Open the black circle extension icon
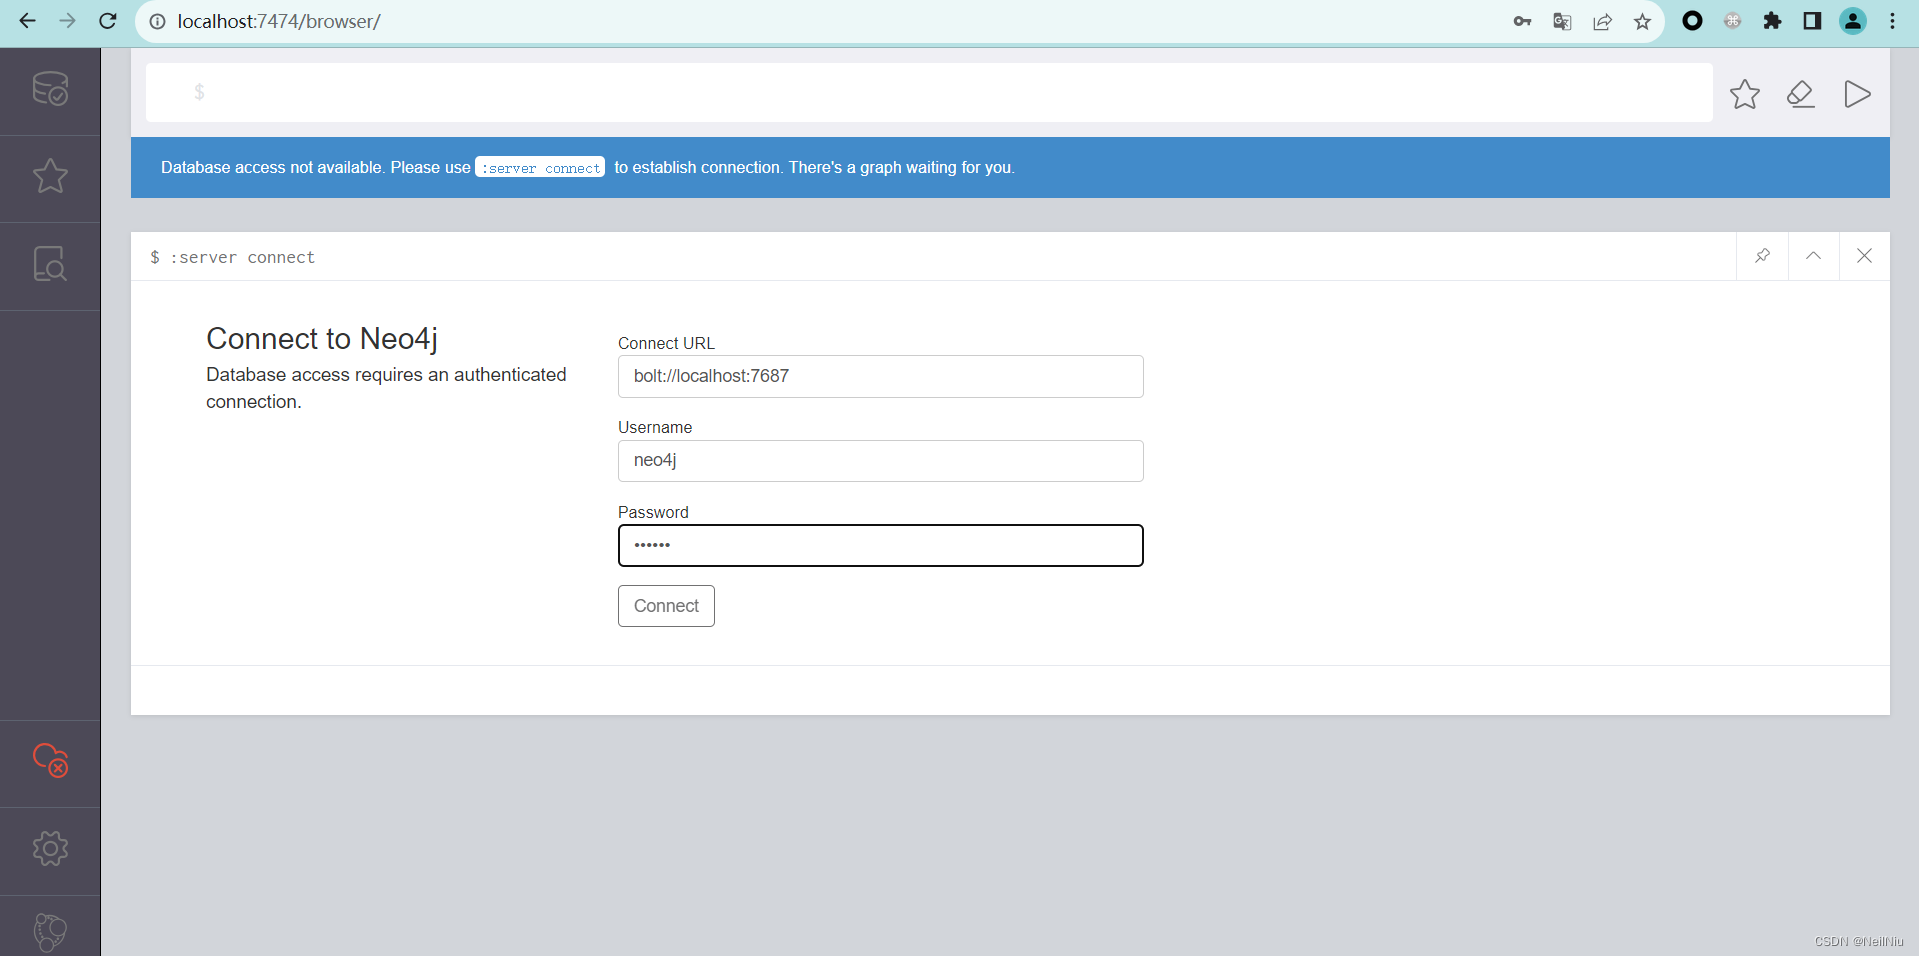 coord(1692,21)
